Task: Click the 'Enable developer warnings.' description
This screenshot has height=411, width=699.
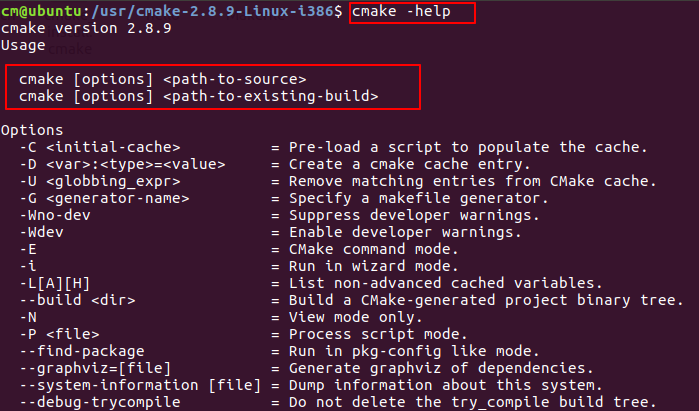Action: (405, 232)
